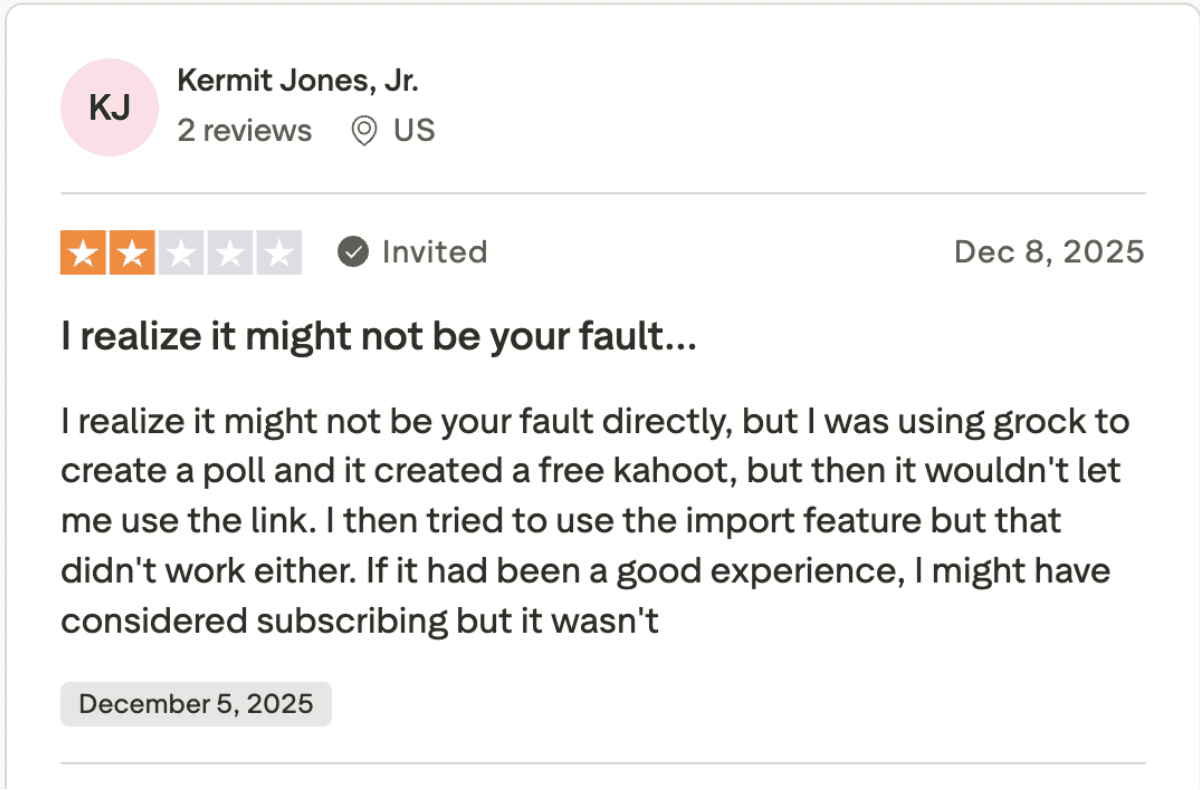Screen dimensions: 1200x790
Task: Click the Invited checkmark badge icon
Action: point(352,252)
